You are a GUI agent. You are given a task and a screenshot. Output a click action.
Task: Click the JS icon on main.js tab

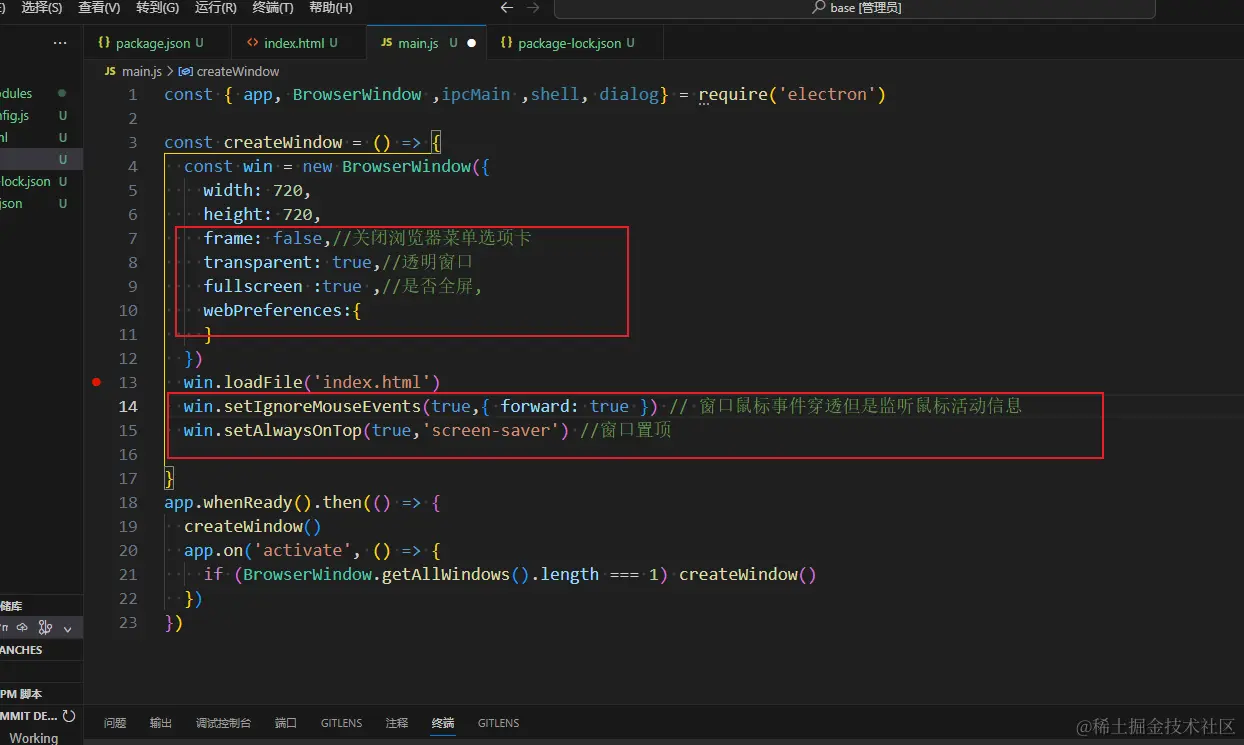386,43
